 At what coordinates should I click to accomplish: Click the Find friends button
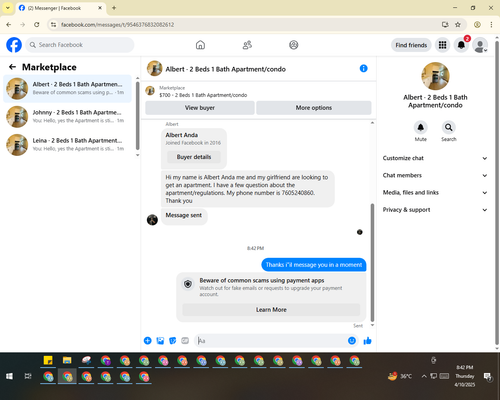coord(411,45)
